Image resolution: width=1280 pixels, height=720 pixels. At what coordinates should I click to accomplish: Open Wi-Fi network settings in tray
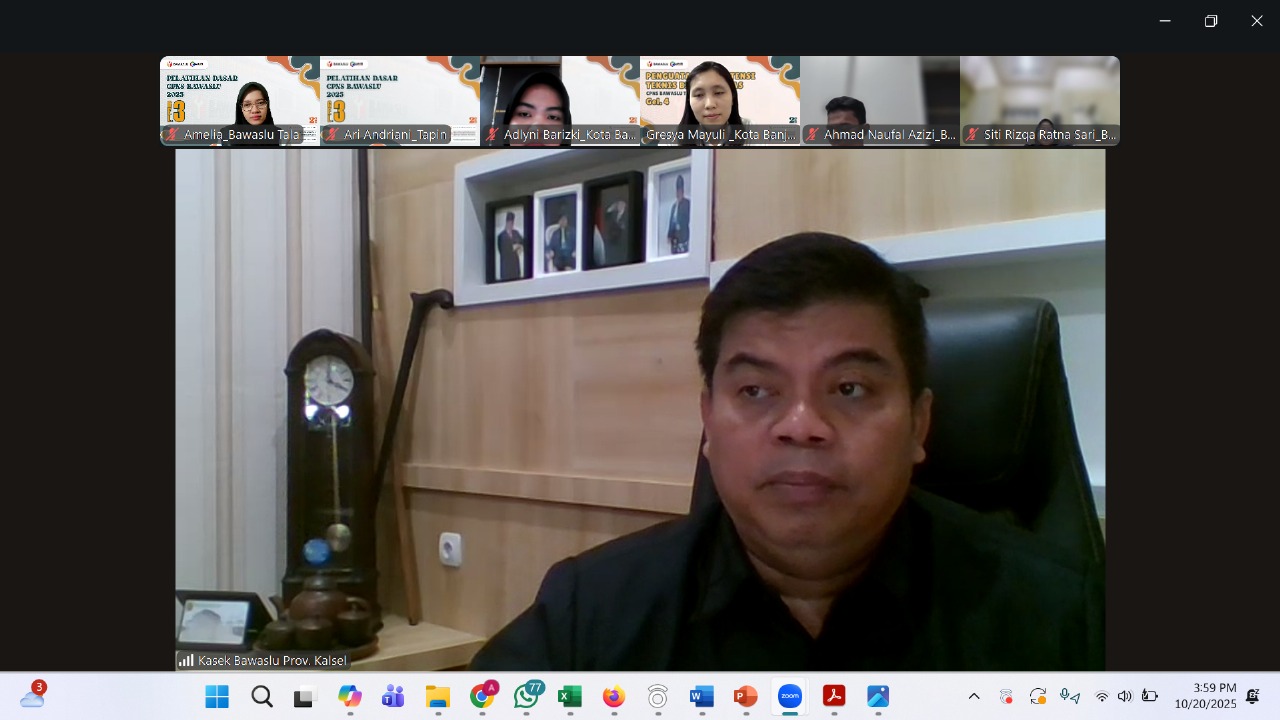(x=1102, y=696)
